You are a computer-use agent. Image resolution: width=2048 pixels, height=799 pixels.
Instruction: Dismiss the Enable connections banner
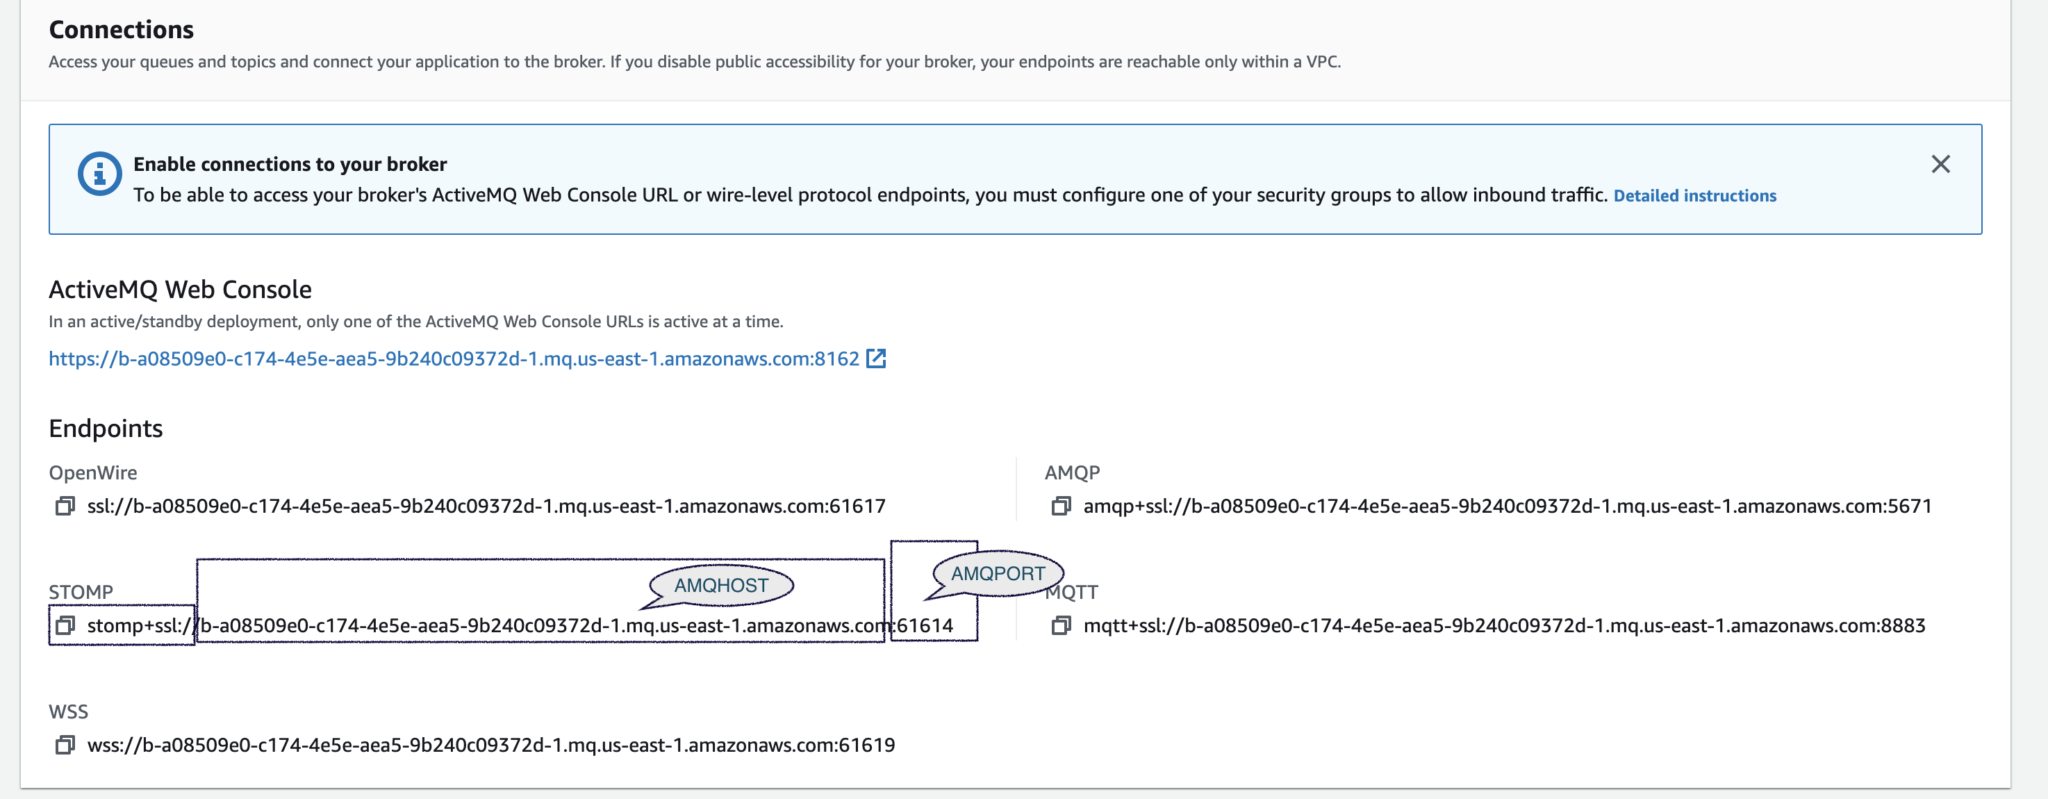click(x=1941, y=164)
